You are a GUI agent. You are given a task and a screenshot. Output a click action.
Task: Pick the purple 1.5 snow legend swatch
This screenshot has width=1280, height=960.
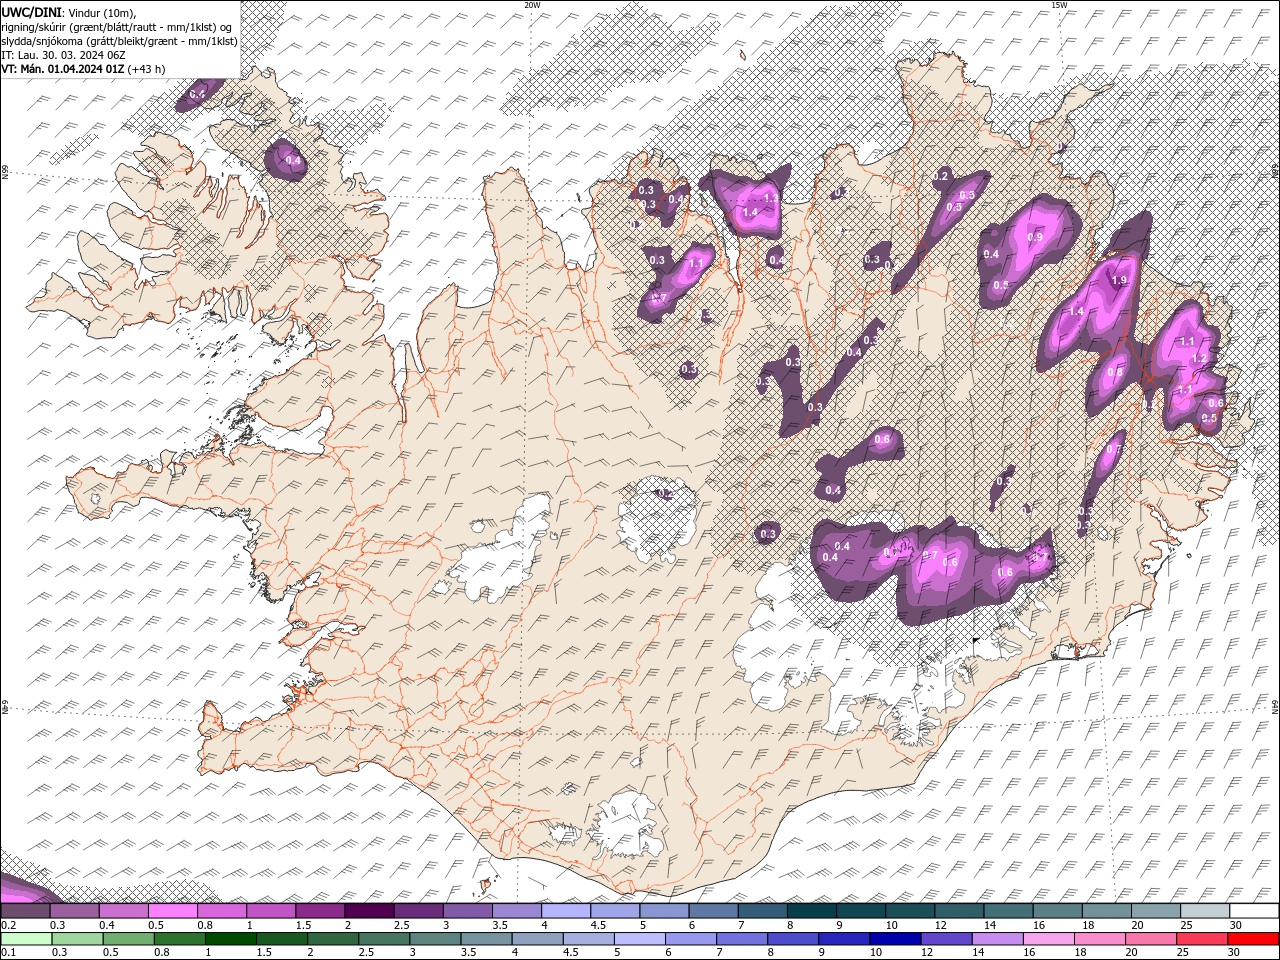tap(319, 911)
